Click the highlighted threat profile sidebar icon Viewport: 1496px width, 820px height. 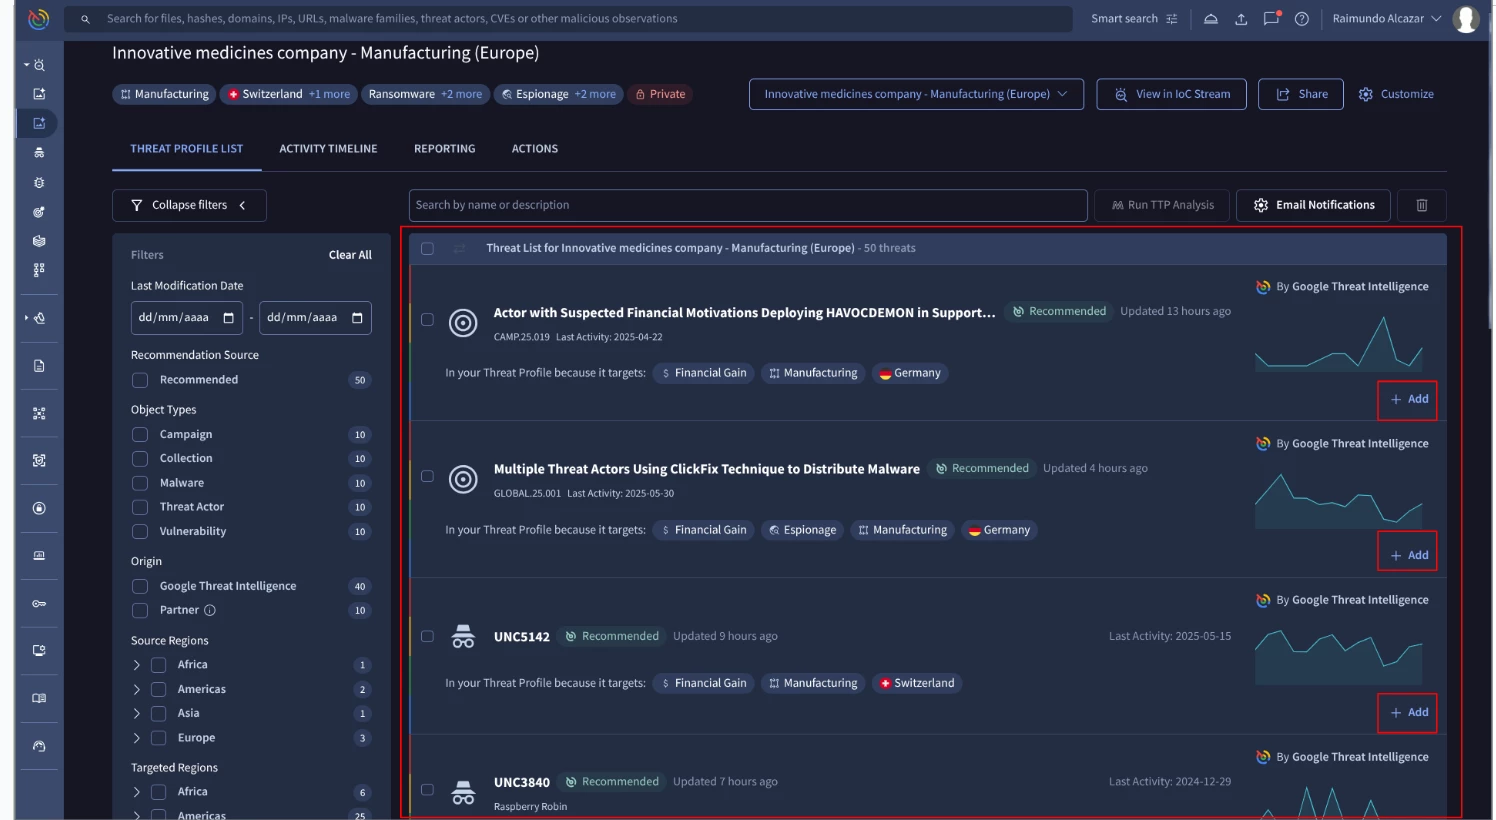click(x=39, y=123)
